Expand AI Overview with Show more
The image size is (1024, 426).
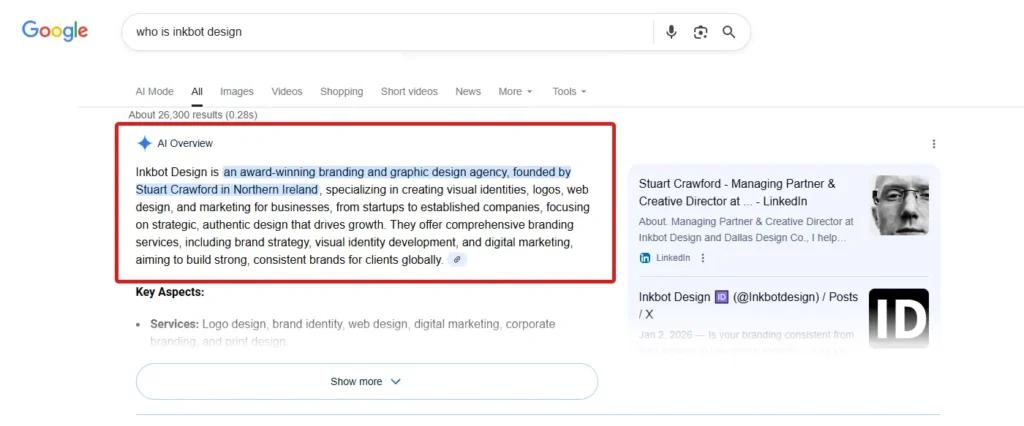[x=366, y=381]
